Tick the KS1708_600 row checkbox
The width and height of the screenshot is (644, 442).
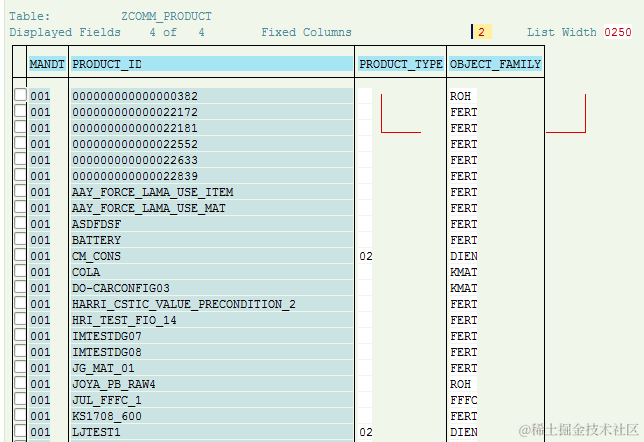pyautogui.click(x=21, y=415)
